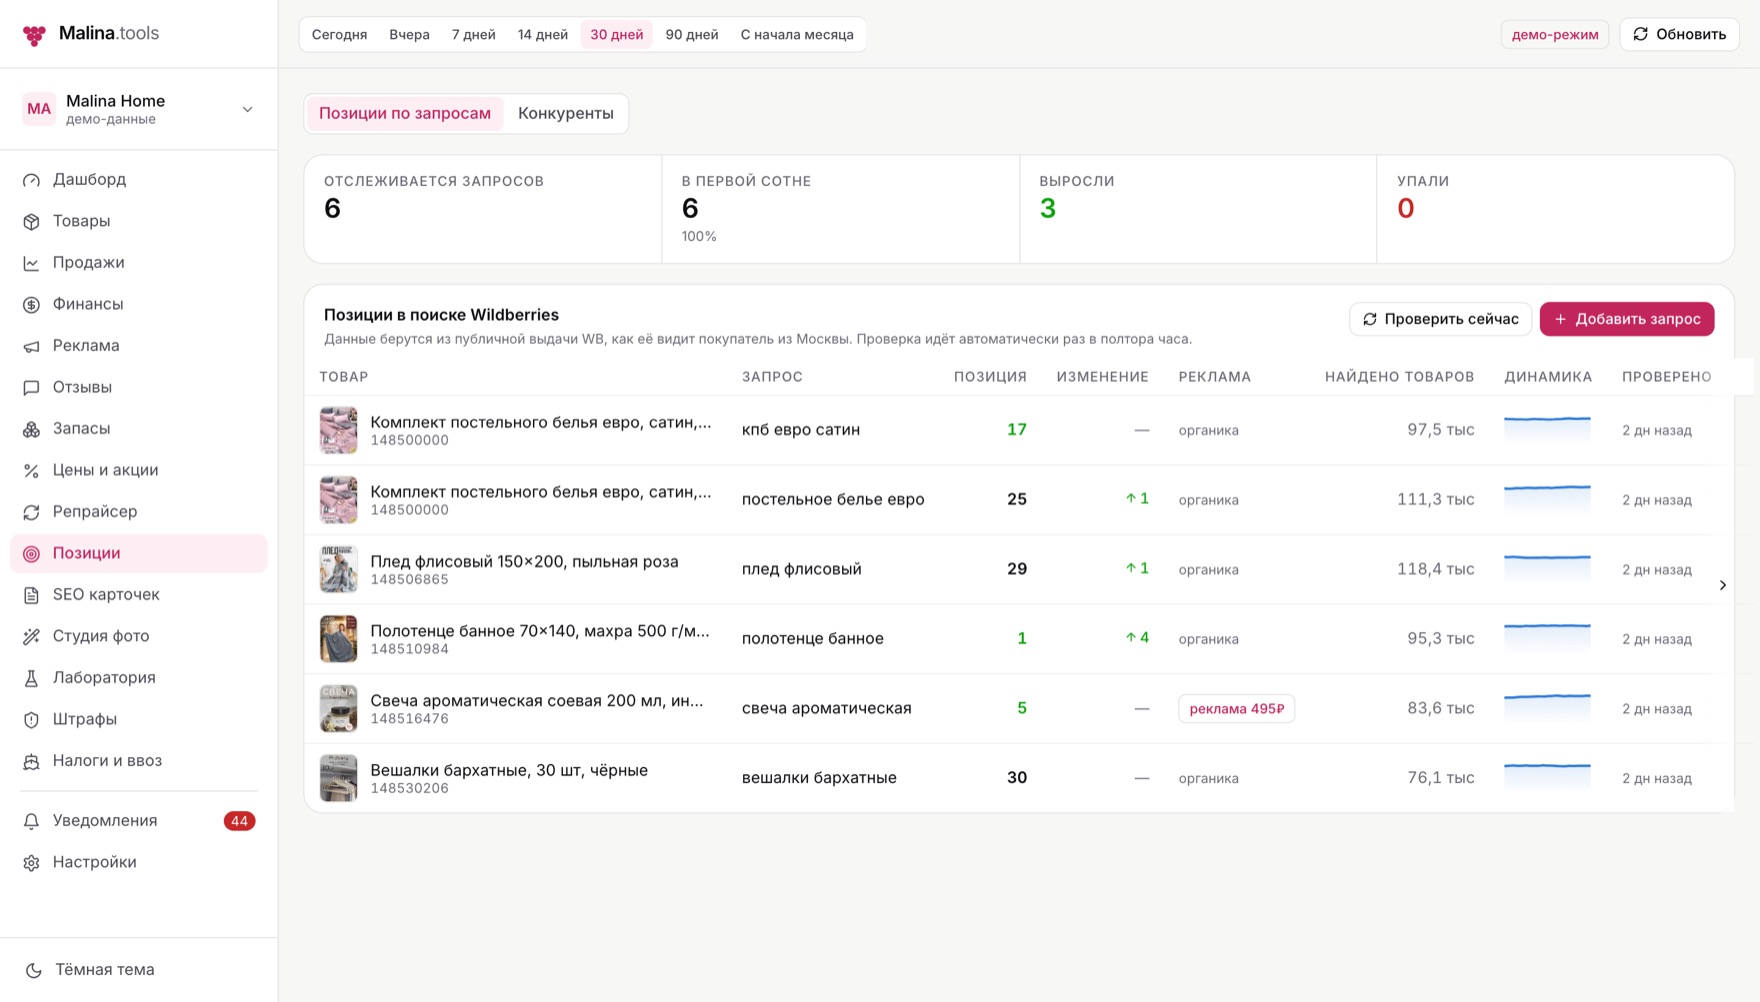Click the реклама 495₽ badge

coord(1237,709)
